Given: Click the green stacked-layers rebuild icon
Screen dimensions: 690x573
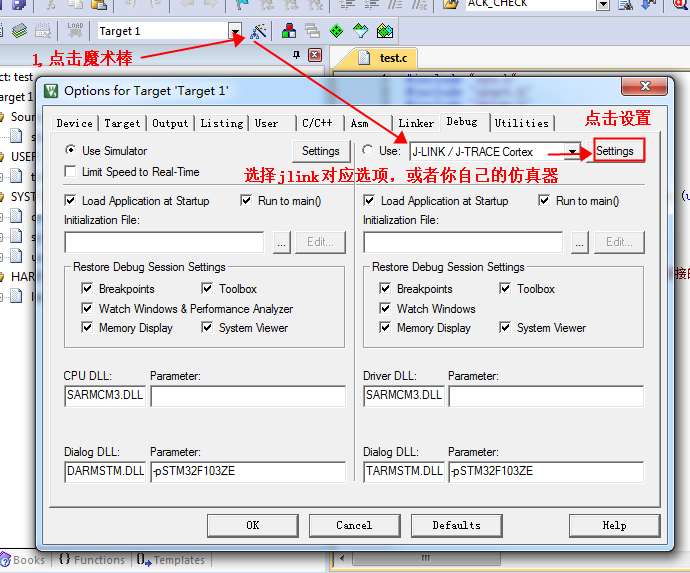Looking at the screenshot, I should pos(19,31).
